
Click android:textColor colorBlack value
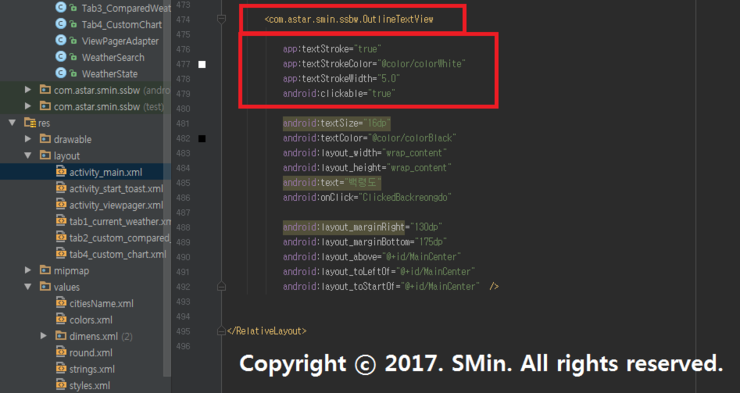click(x=412, y=138)
